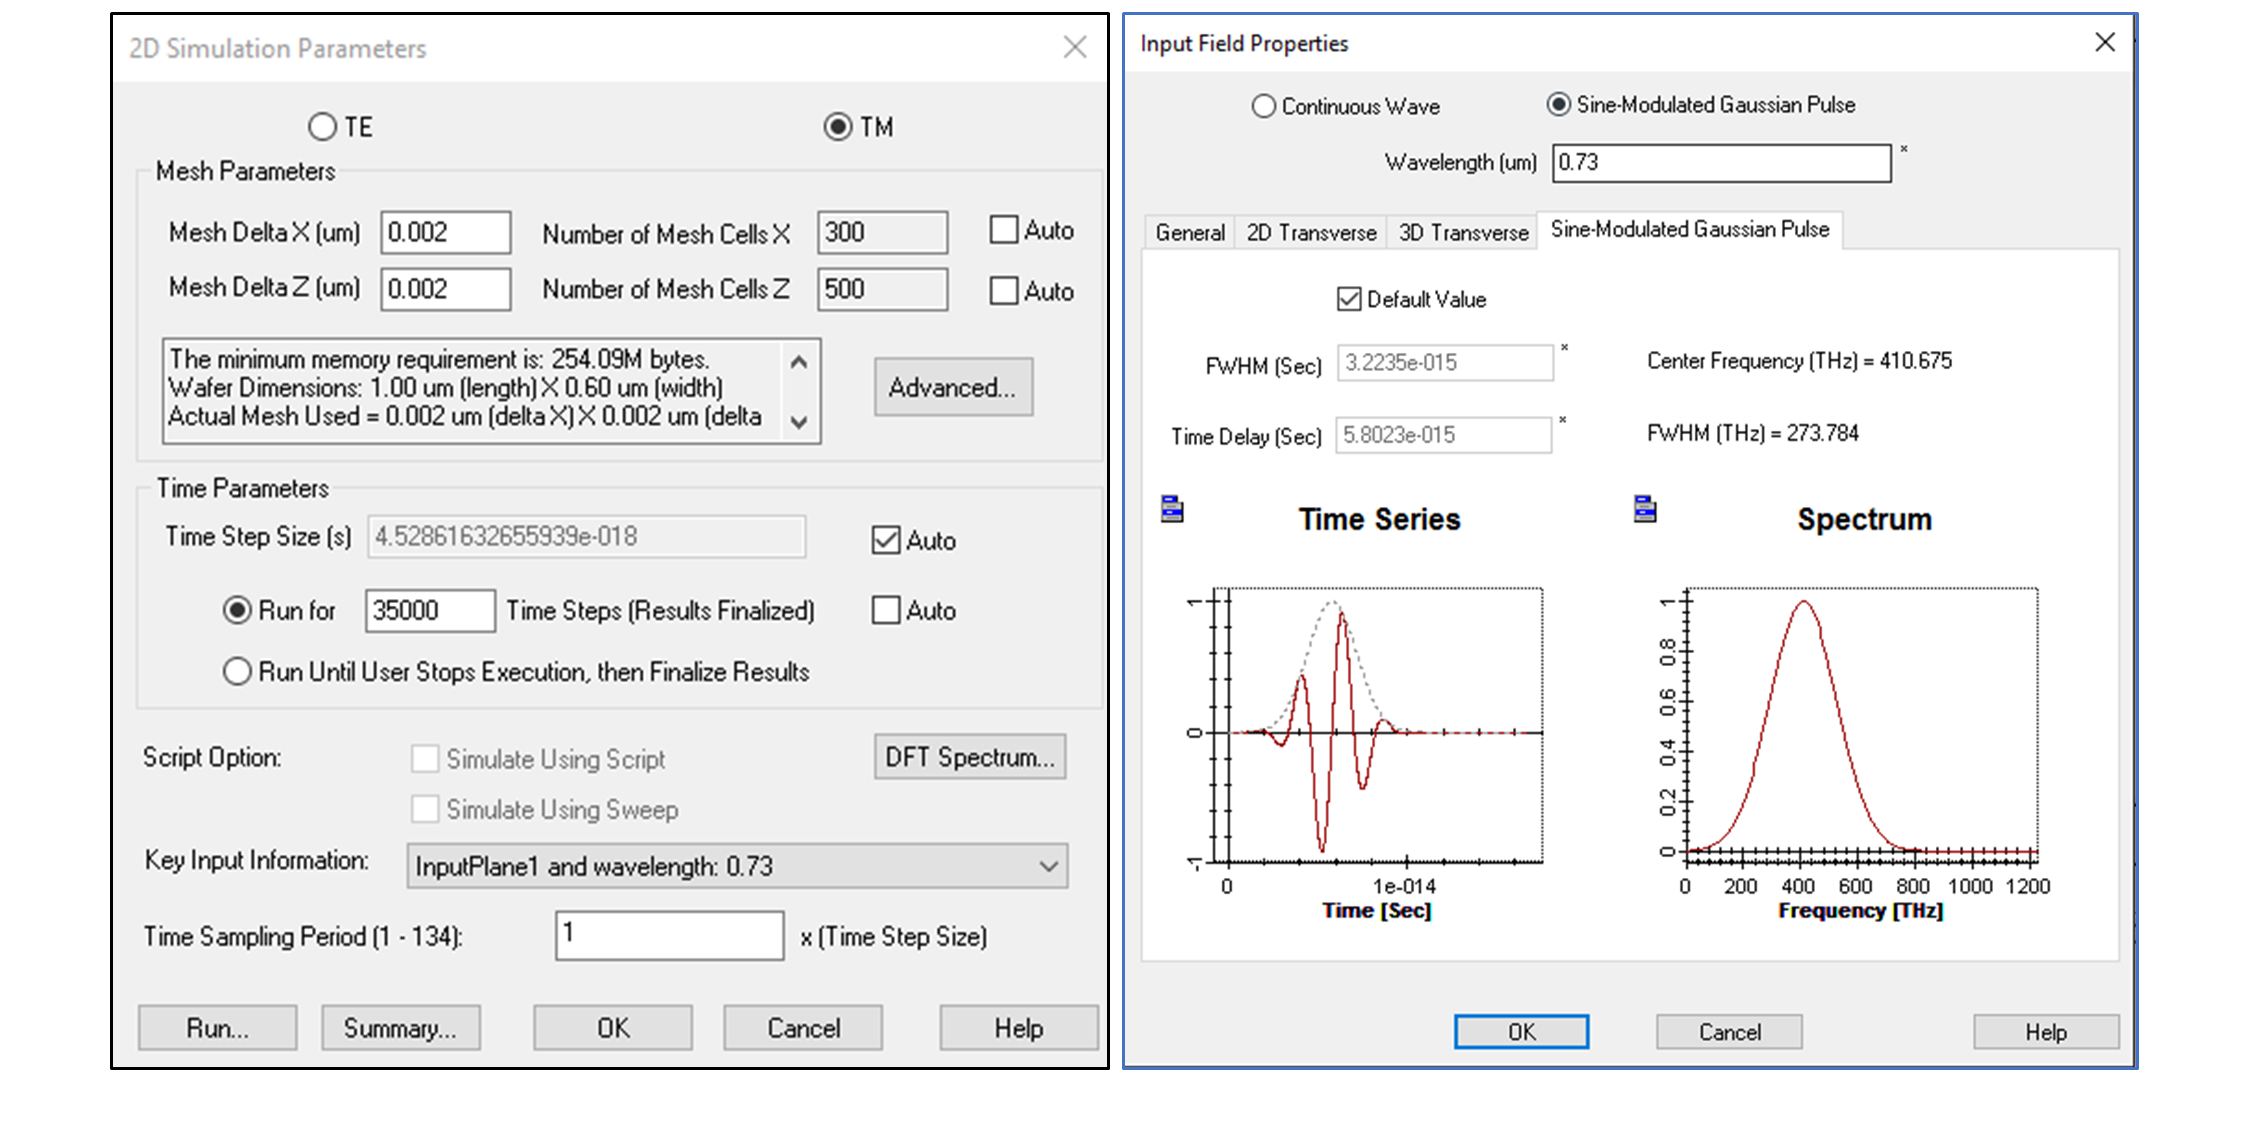Click the Simulate Using Script checkbox

(425, 758)
